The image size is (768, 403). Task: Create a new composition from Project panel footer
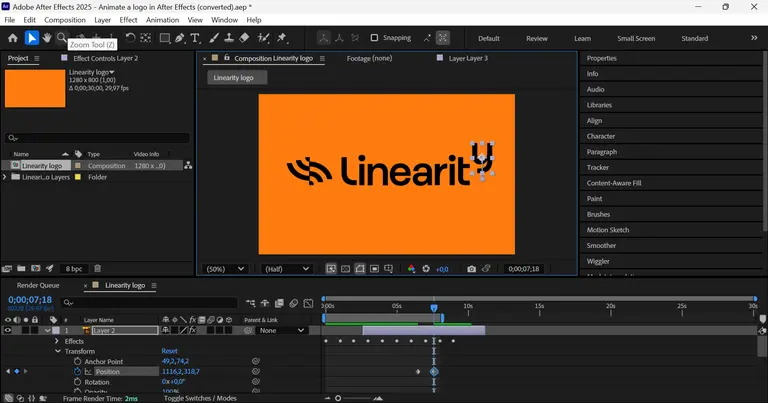[x=36, y=268]
